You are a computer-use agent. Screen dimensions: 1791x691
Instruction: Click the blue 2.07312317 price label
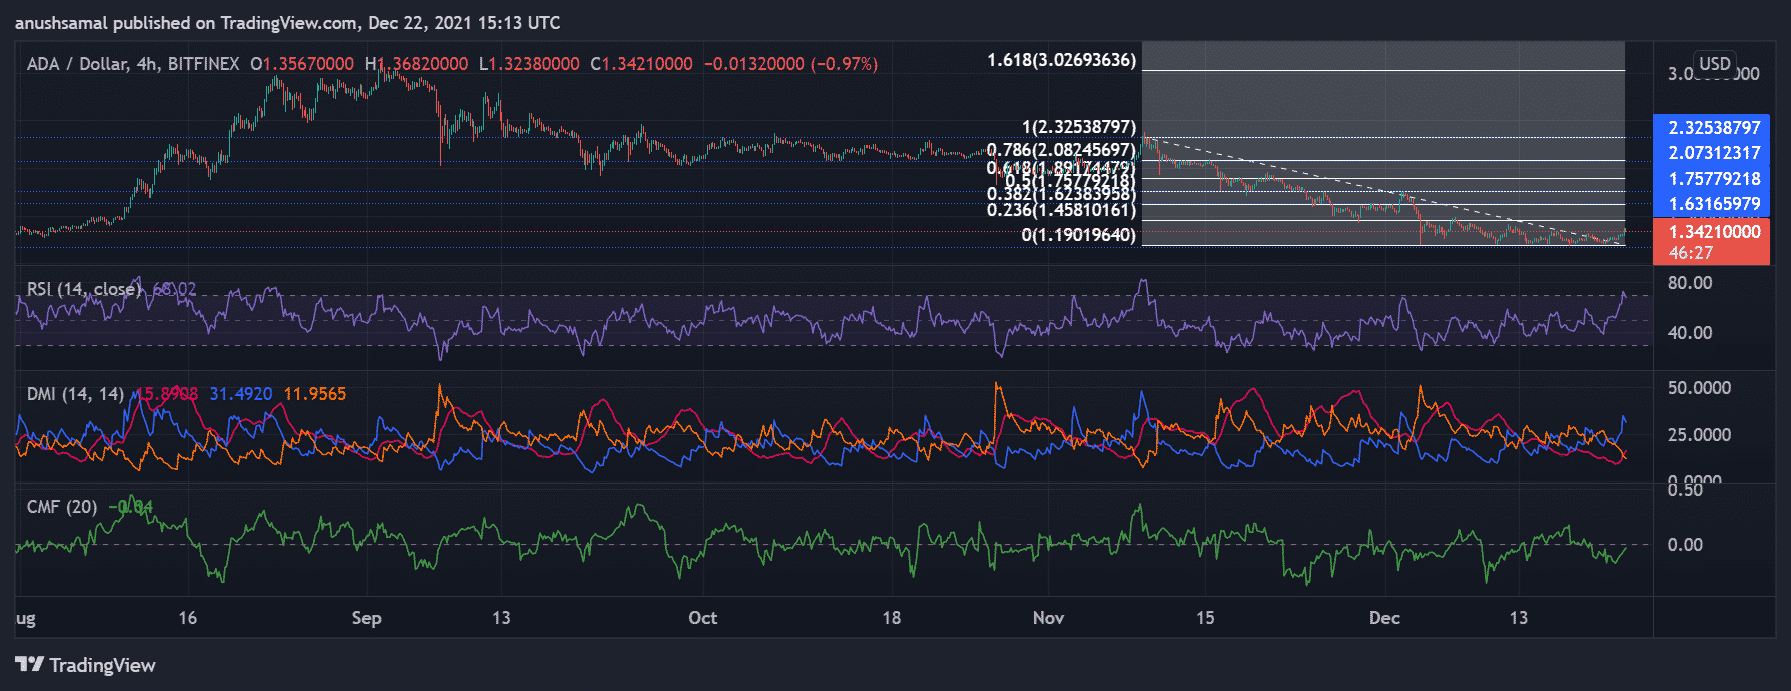pos(1713,153)
